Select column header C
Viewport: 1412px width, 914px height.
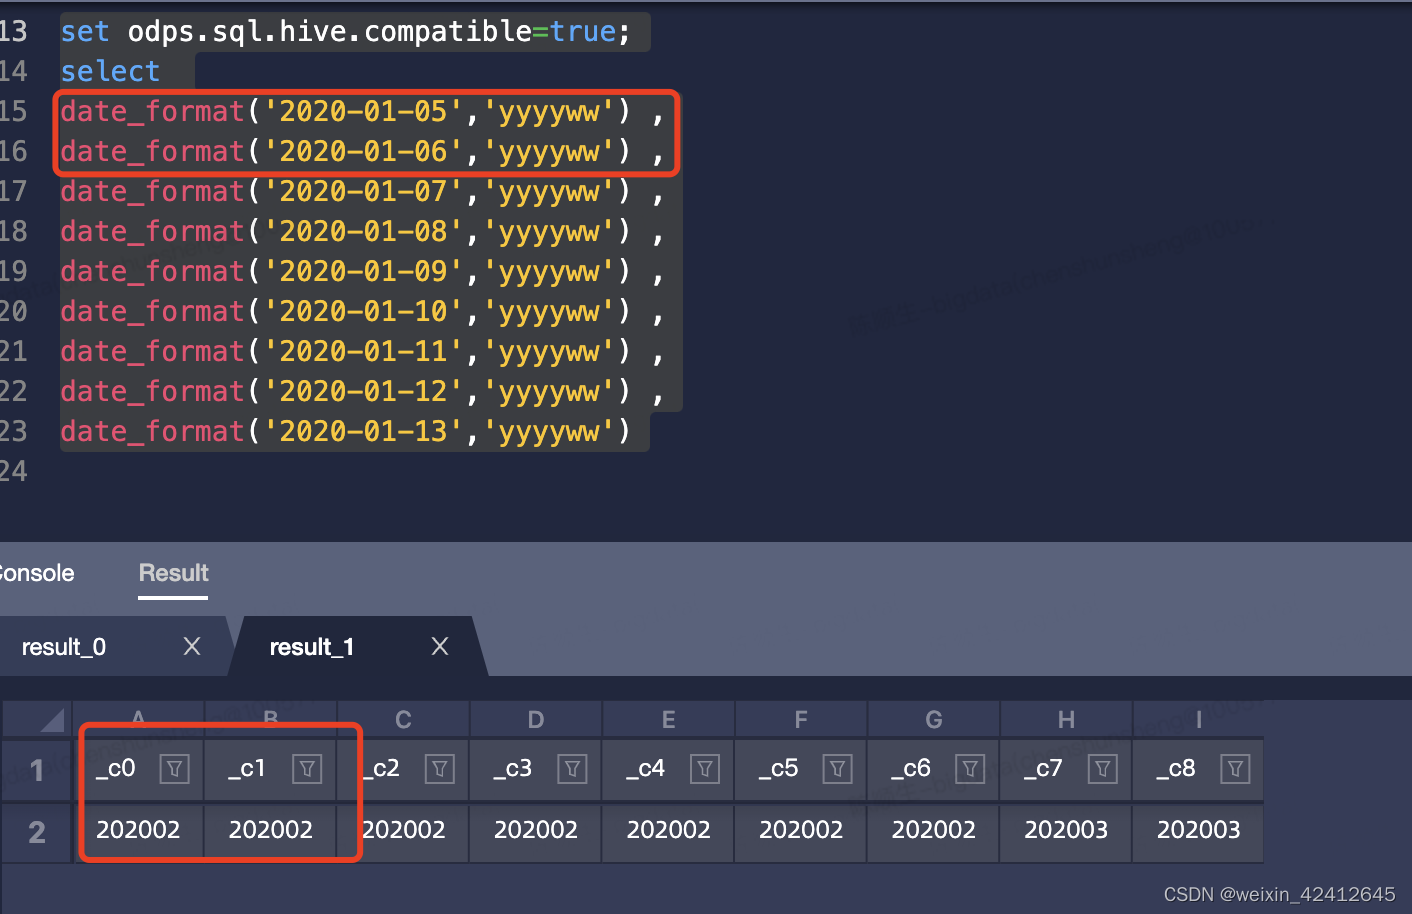(x=403, y=720)
